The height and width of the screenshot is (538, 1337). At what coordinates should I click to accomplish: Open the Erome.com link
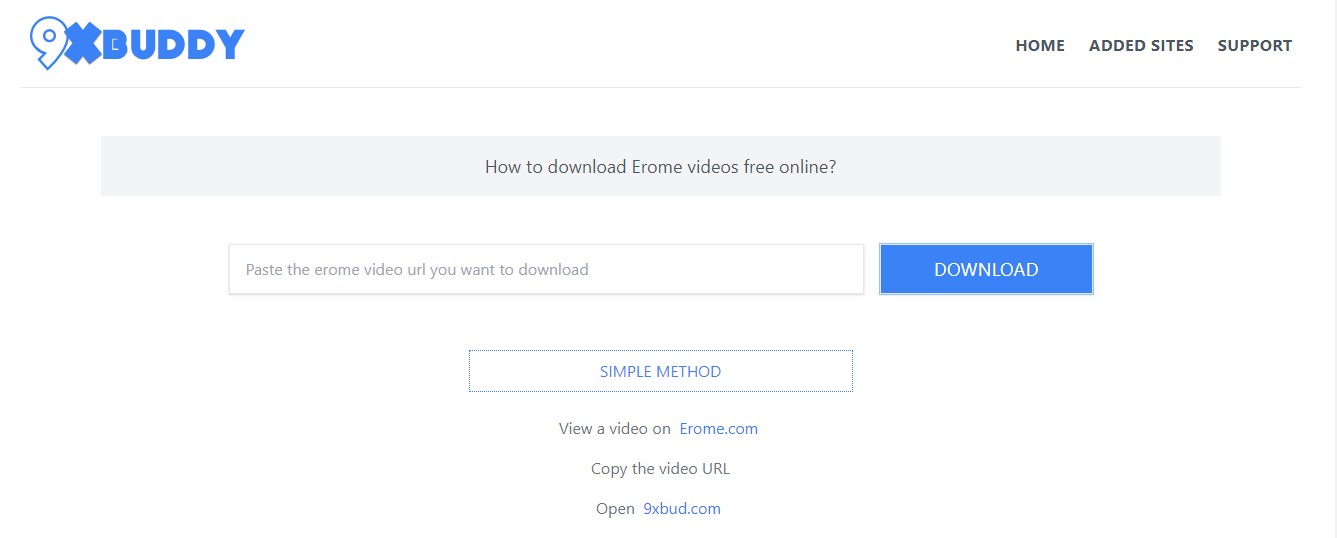click(718, 428)
